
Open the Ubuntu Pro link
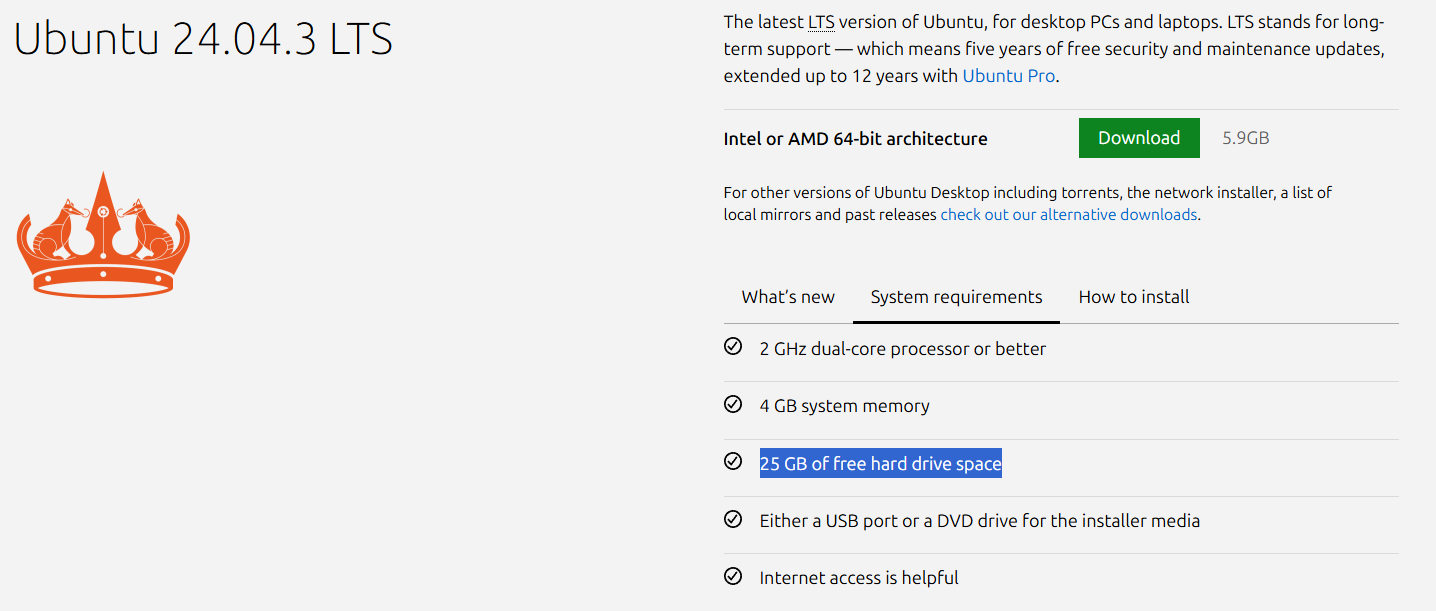point(1008,76)
